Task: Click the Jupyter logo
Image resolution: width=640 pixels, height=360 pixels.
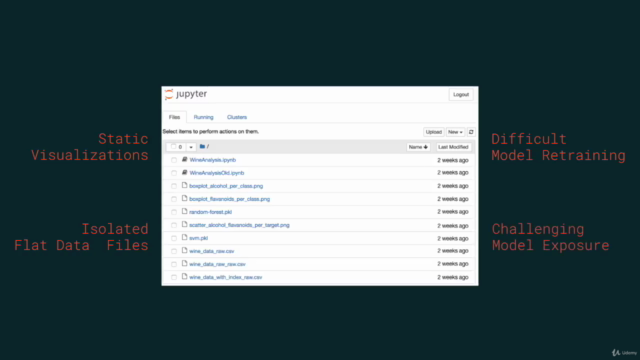Action: point(186,94)
